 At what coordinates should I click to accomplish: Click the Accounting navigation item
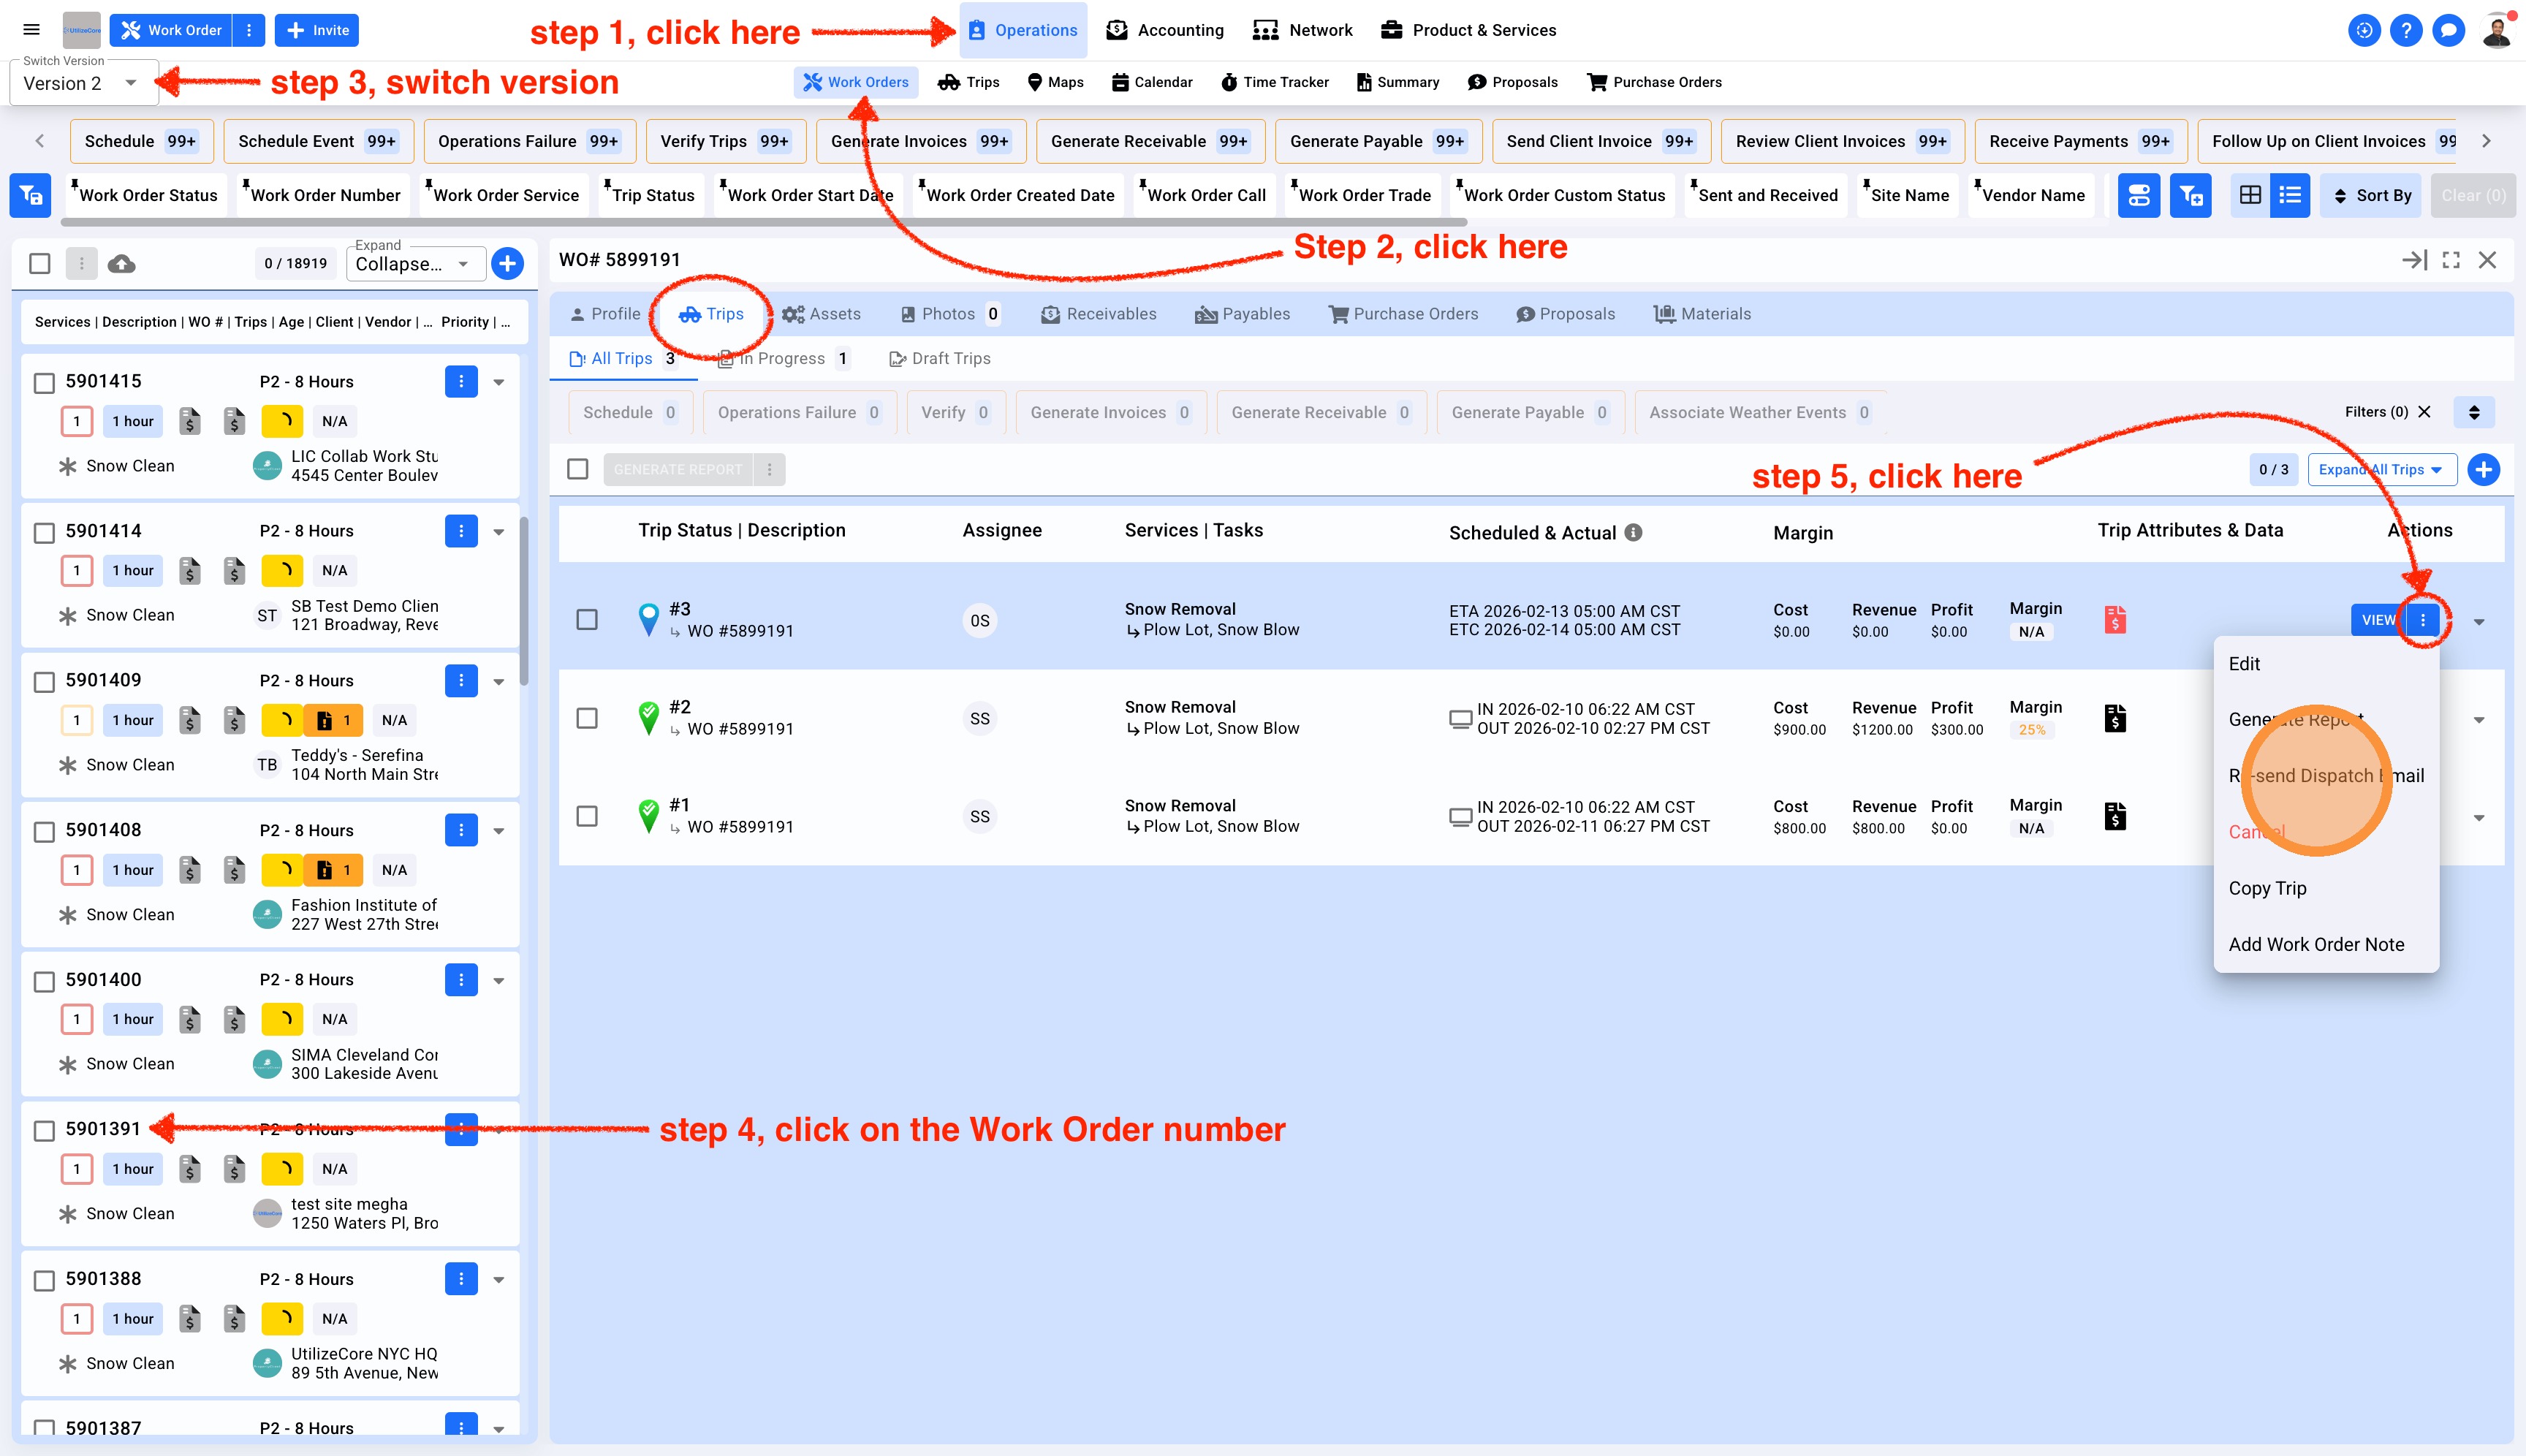coord(1165,30)
